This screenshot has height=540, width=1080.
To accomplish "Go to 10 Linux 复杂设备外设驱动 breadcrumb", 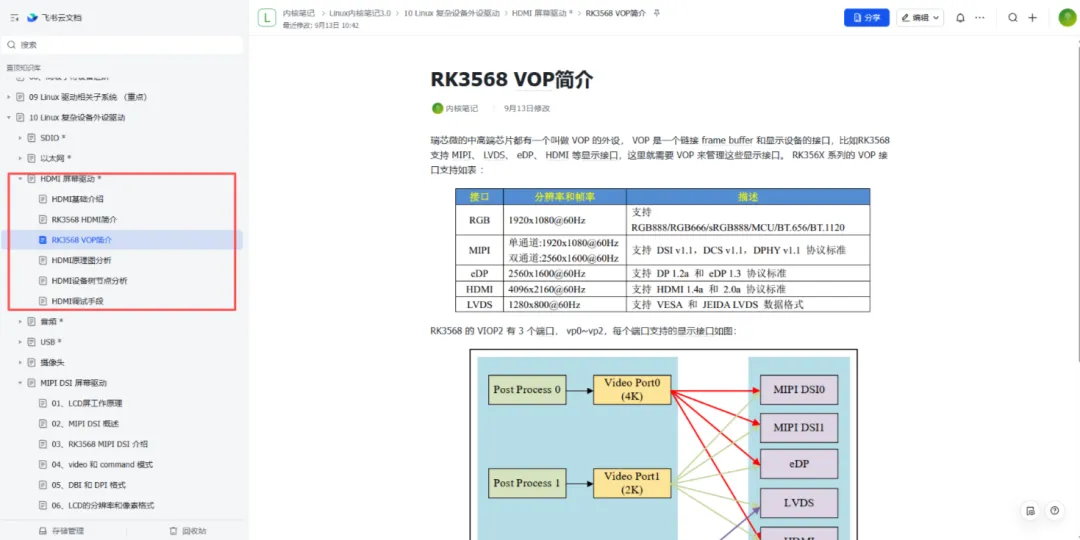I will (451, 13).
